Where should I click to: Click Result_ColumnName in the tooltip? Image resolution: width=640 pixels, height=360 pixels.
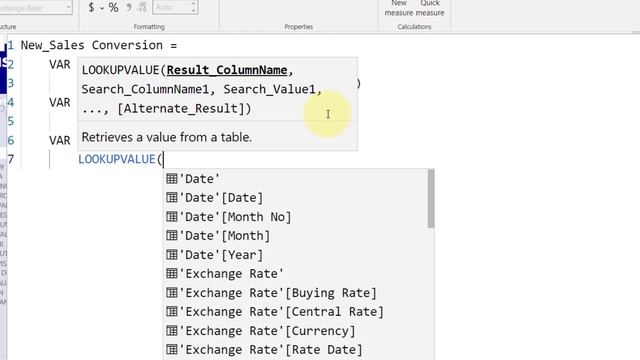click(227, 70)
